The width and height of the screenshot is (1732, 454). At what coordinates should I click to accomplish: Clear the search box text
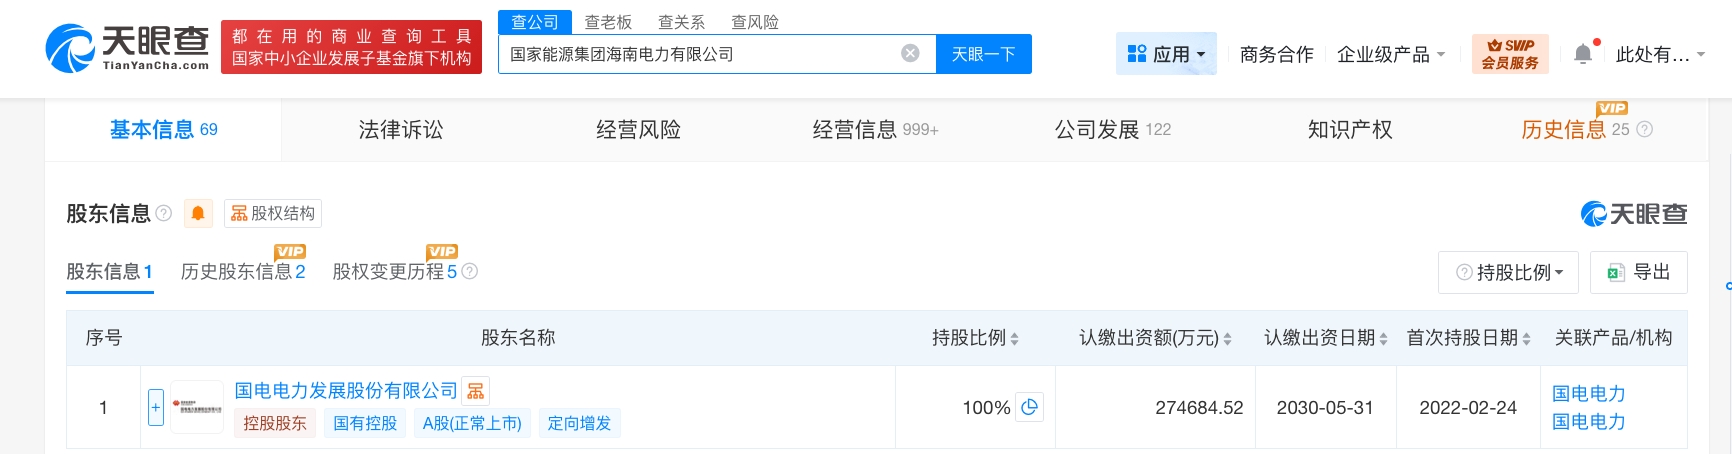click(x=910, y=54)
